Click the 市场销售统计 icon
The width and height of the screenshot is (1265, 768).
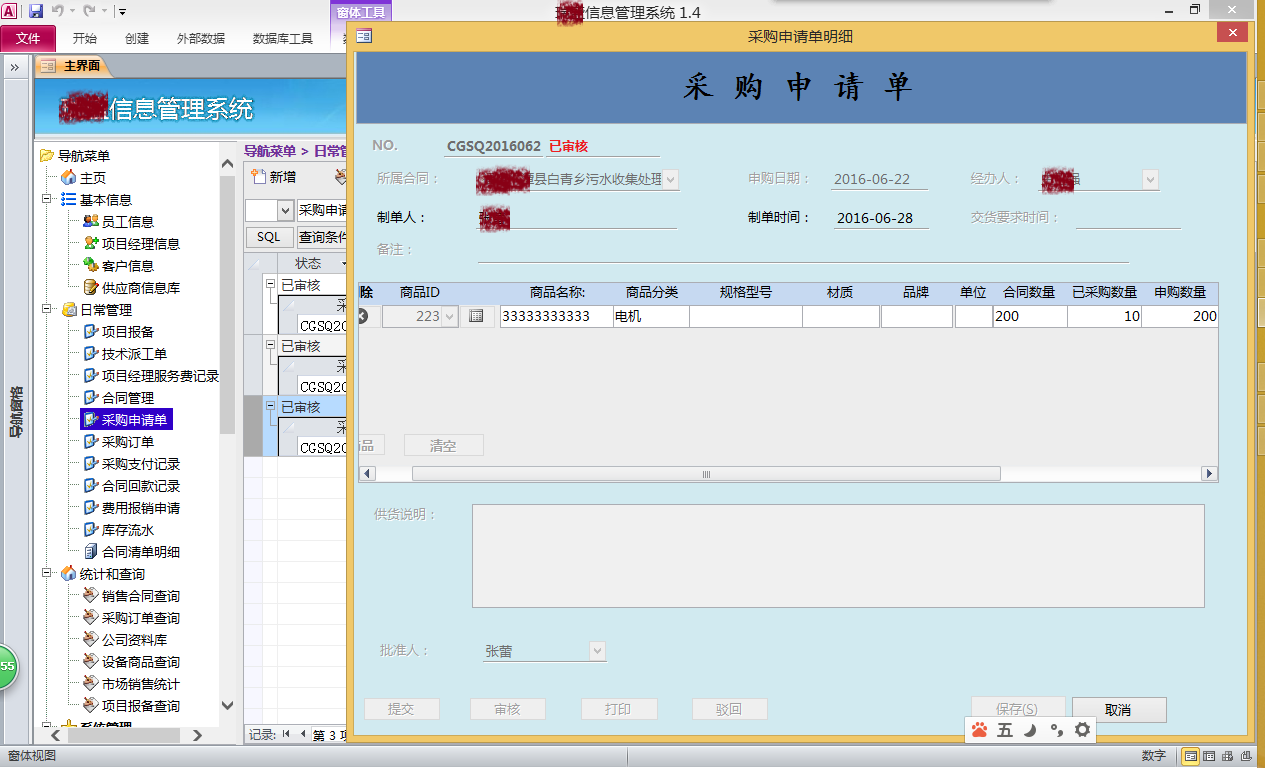(91, 683)
